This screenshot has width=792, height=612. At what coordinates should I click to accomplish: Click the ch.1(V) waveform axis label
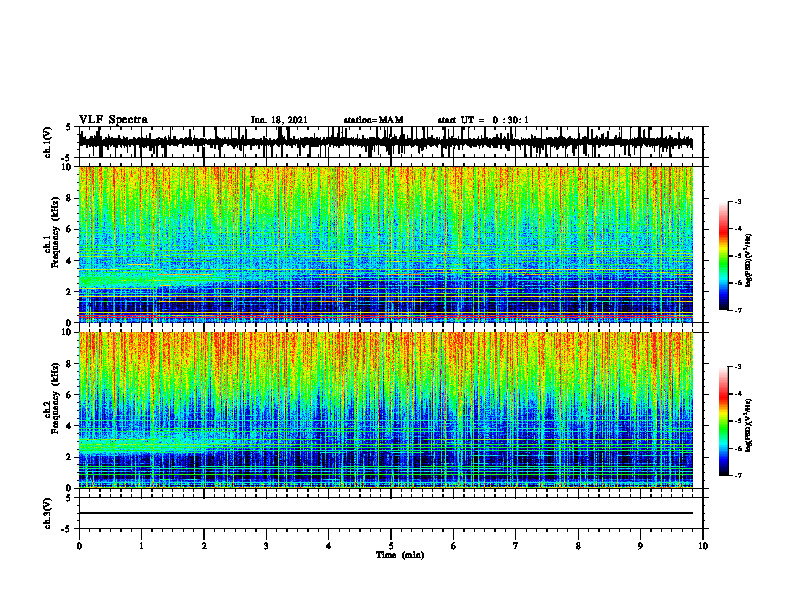48,142
